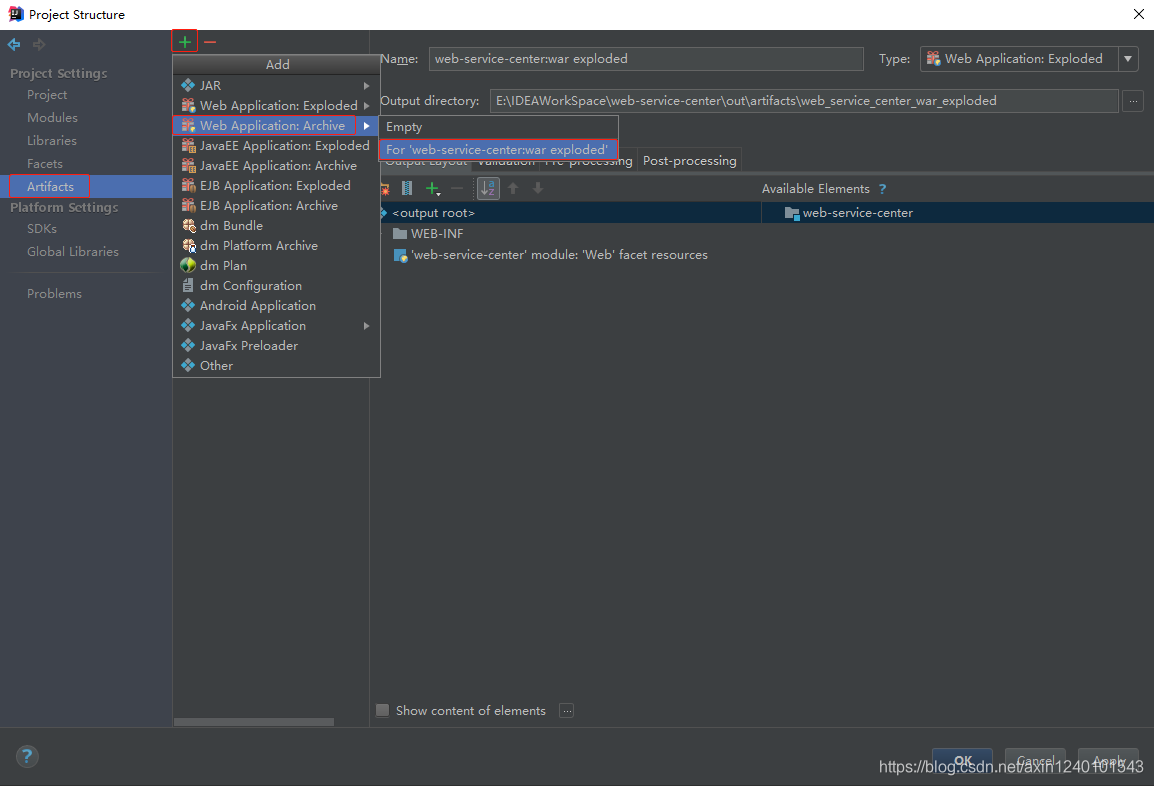Choose dm Bundle from Add menu
The height and width of the screenshot is (786, 1154).
coord(276,225)
